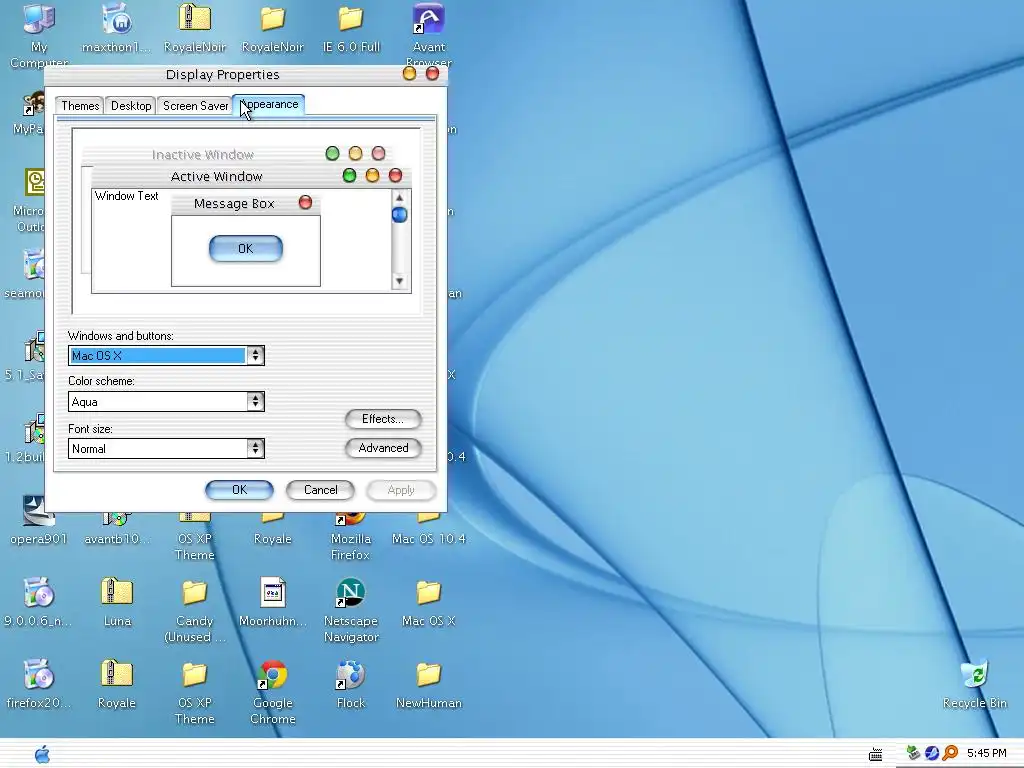
Task: Click the Window Text sample in preview
Action: (x=127, y=196)
